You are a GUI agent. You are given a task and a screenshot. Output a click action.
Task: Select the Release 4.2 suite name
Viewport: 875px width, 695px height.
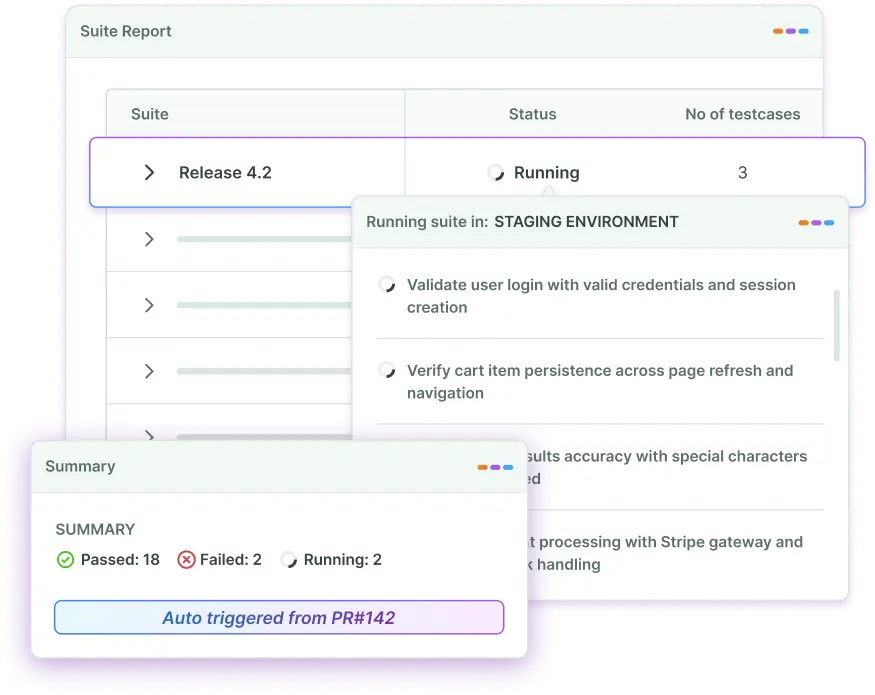pyautogui.click(x=225, y=173)
